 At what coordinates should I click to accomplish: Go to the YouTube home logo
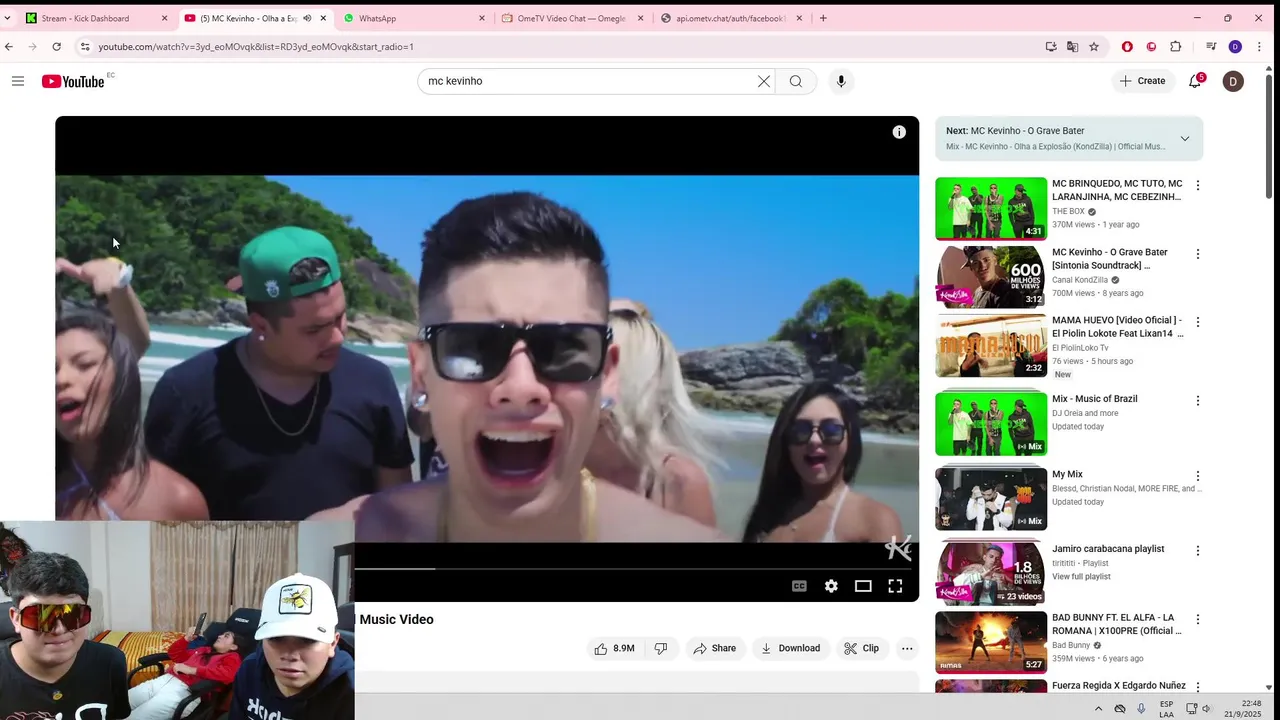pyautogui.click(x=73, y=81)
